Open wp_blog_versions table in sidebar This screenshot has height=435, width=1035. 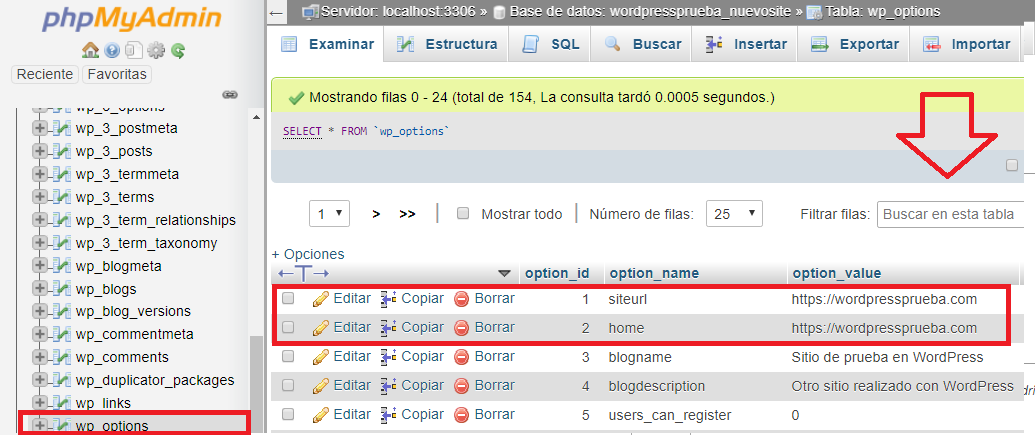[x=133, y=312]
